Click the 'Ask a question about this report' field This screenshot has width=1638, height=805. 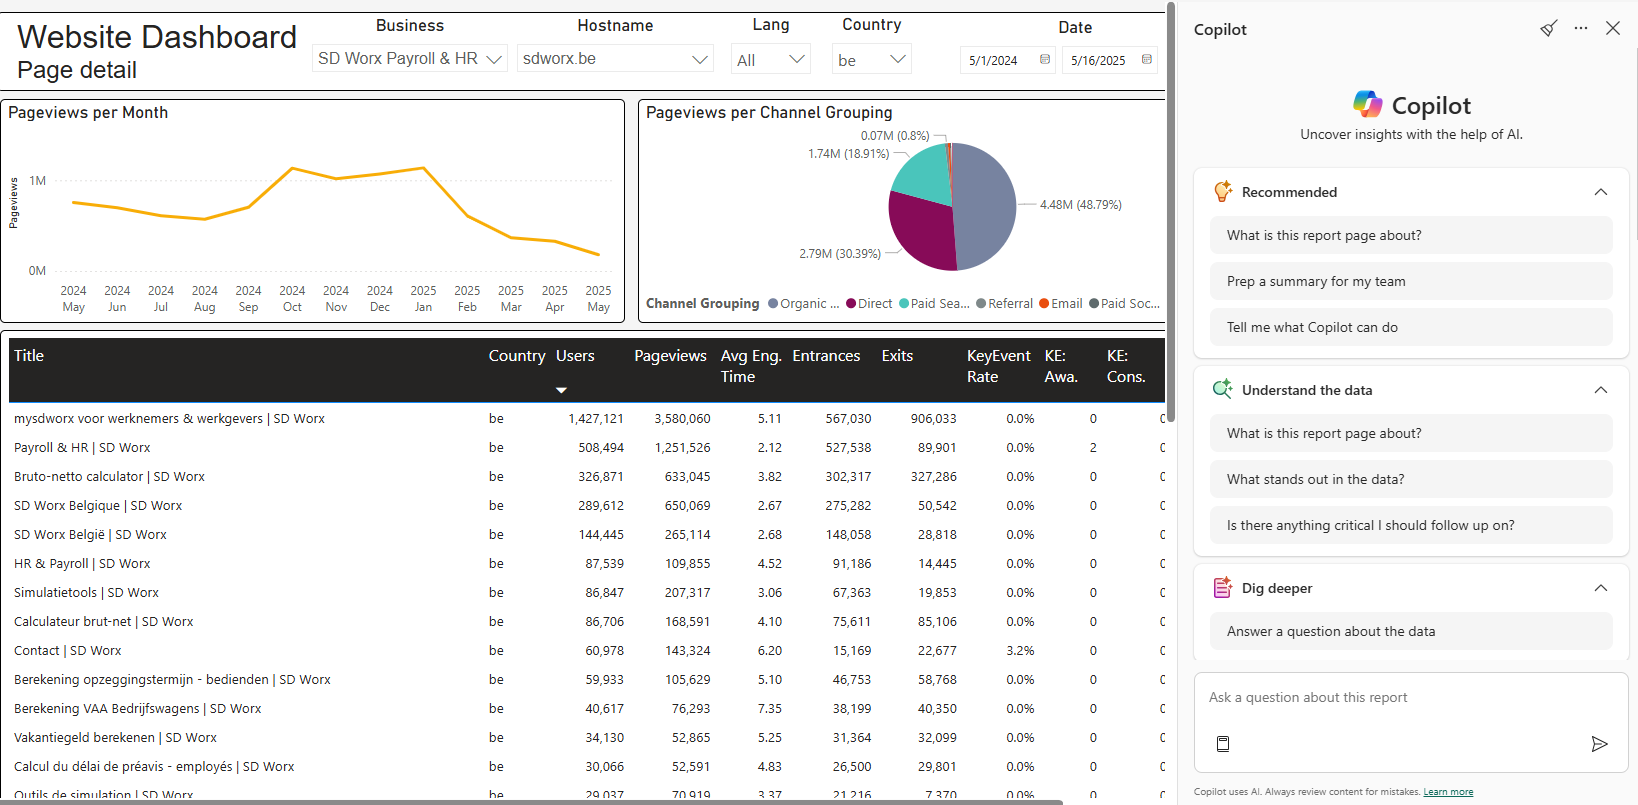(x=1411, y=698)
